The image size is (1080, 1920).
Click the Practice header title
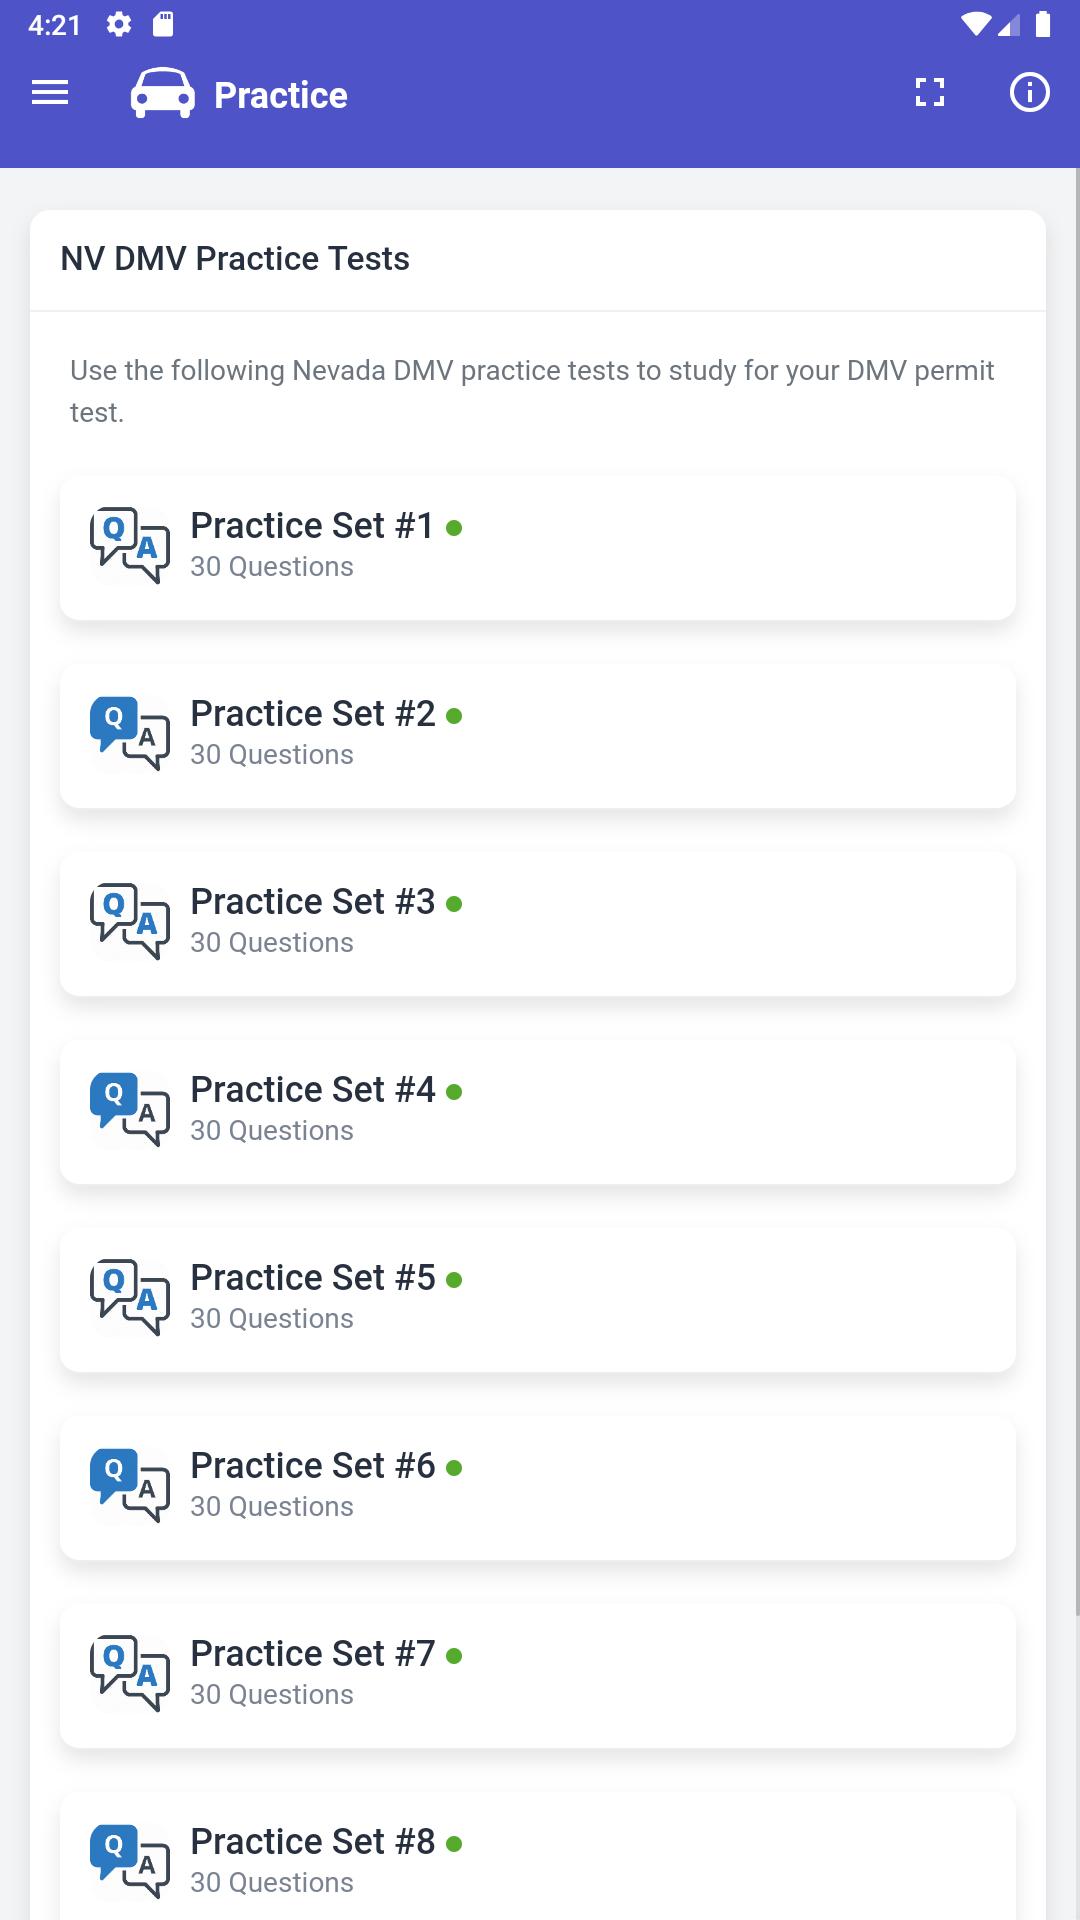tap(281, 95)
